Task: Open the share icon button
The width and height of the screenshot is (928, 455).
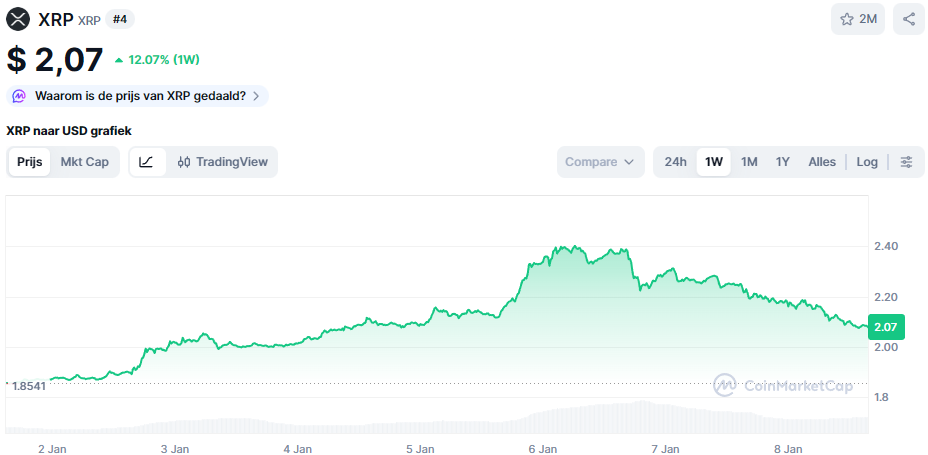Action: (908, 19)
